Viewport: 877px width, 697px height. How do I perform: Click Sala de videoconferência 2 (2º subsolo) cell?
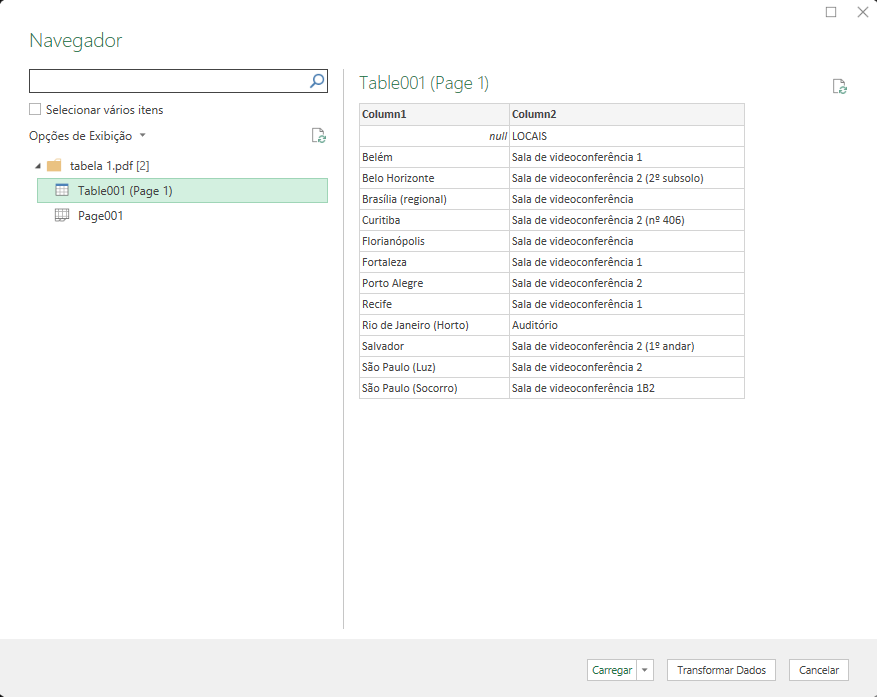pyautogui.click(x=626, y=178)
